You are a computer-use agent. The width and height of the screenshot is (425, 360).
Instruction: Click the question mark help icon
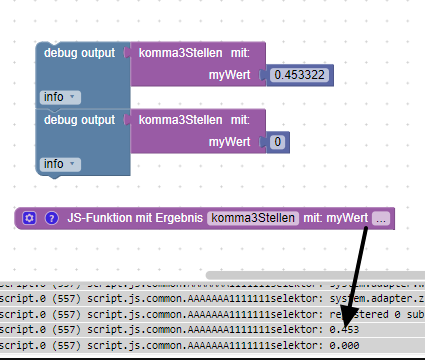(51, 218)
